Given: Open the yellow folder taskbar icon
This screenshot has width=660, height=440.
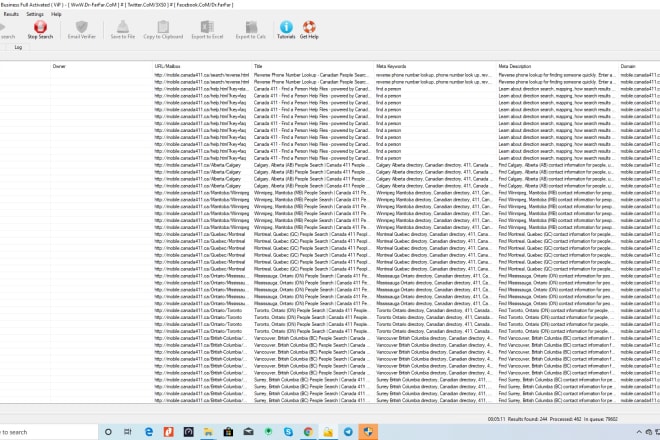Looking at the screenshot, I should click(x=328, y=432).
